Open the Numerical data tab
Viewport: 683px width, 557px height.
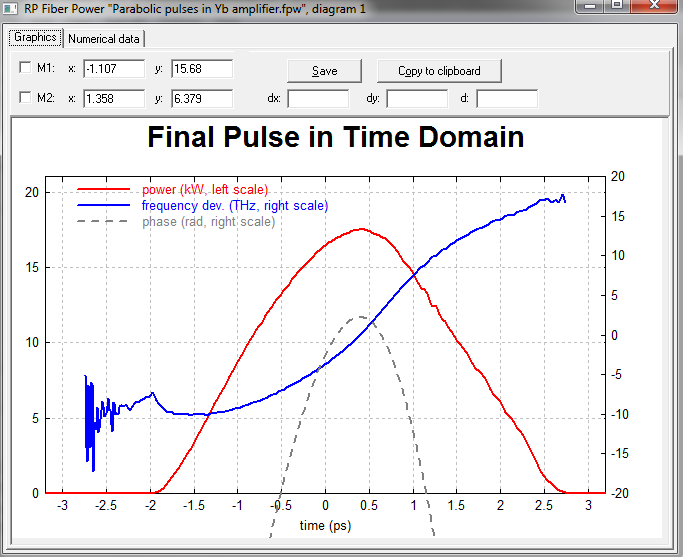click(104, 39)
